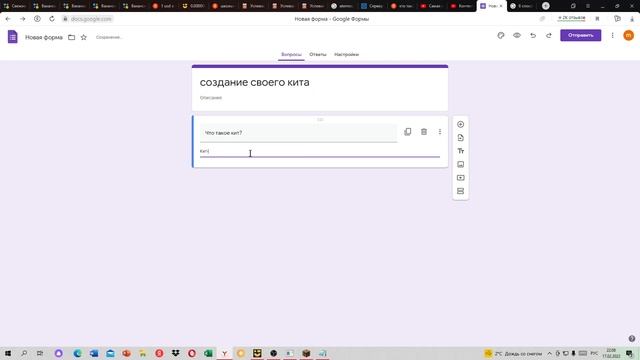Image resolution: width=640 pixels, height=360 pixels.
Task: Star the form Новая форма
Action: click(x=84, y=37)
